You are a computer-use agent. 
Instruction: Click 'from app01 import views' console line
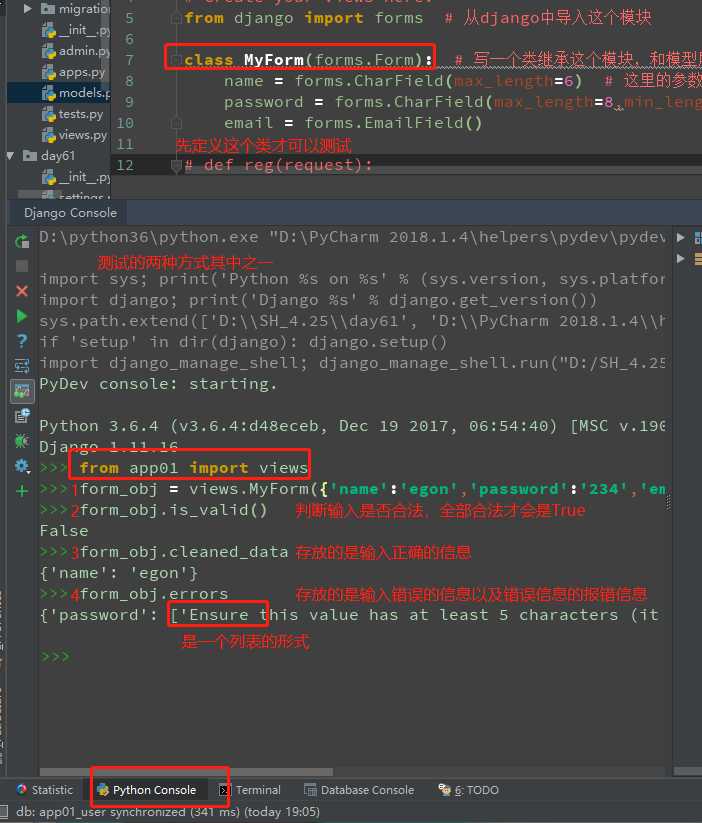click(x=193, y=468)
